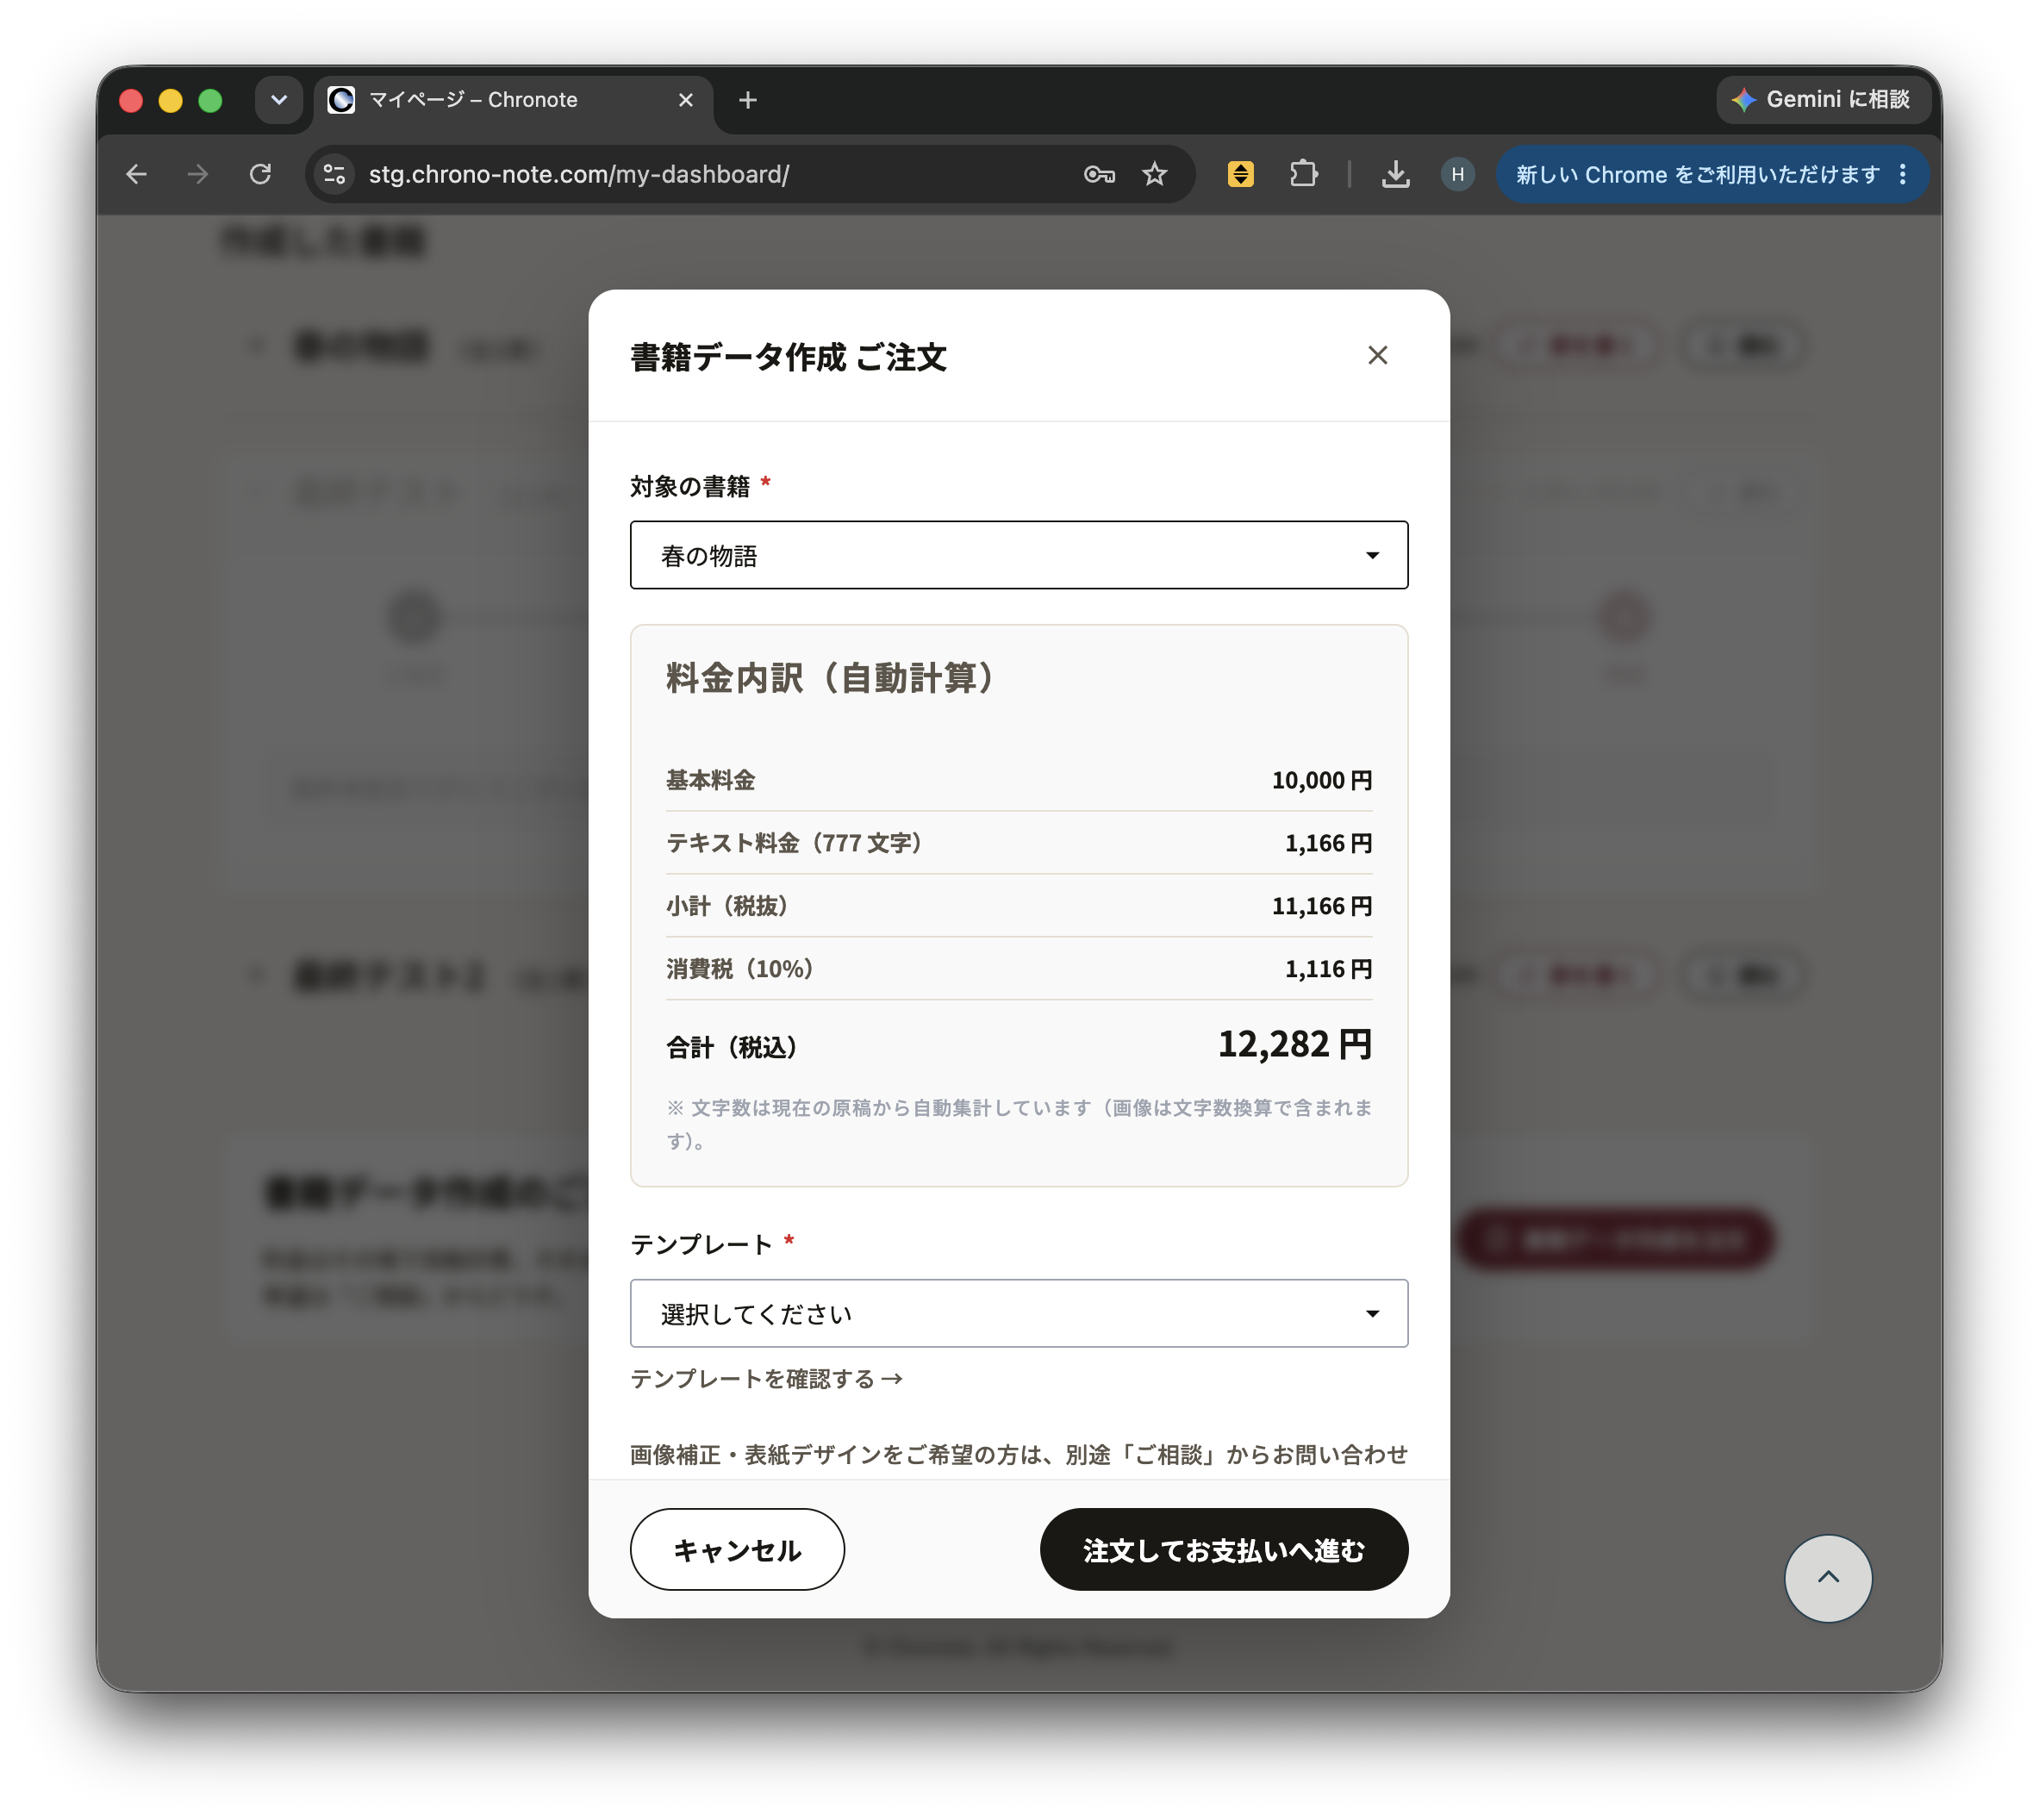
Task: Reload the page with the refresh icon
Action: pos(260,174)
